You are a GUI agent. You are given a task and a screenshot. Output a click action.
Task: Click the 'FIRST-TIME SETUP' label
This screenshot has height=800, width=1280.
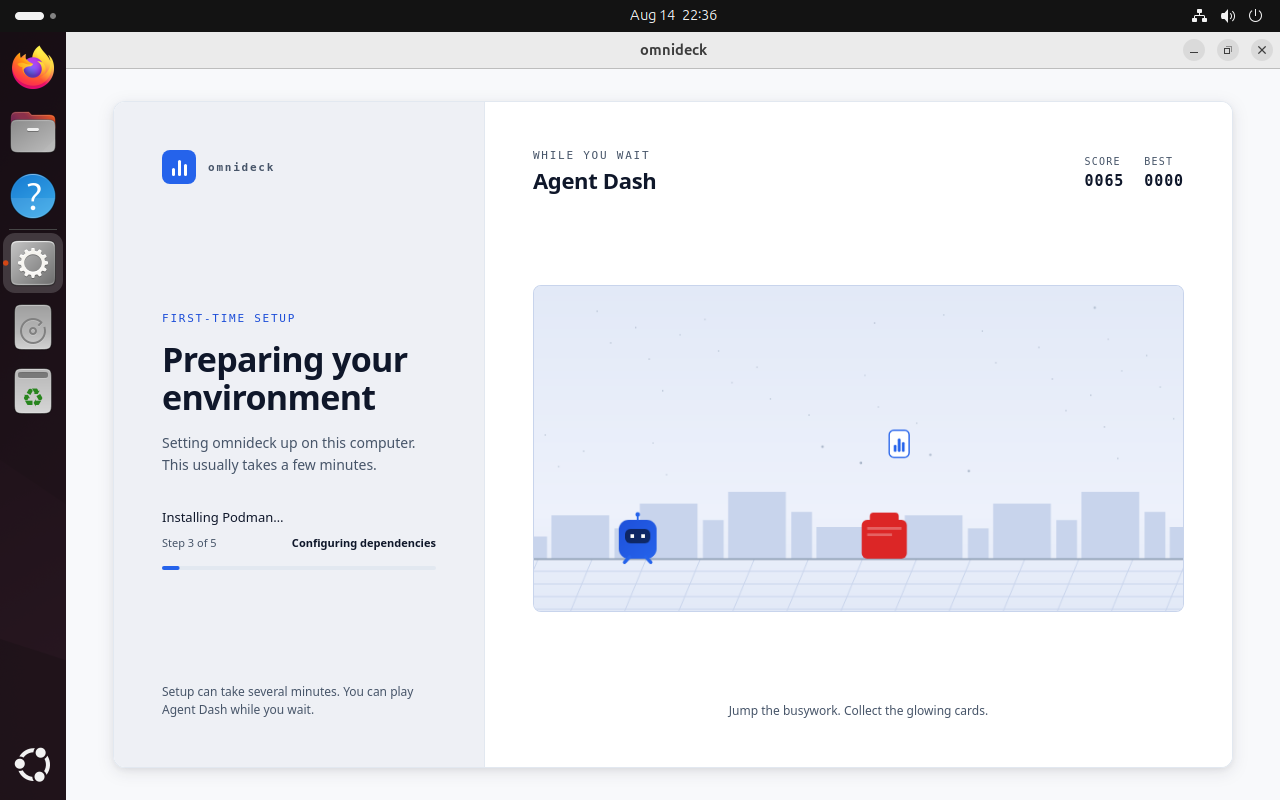(229, 318)
